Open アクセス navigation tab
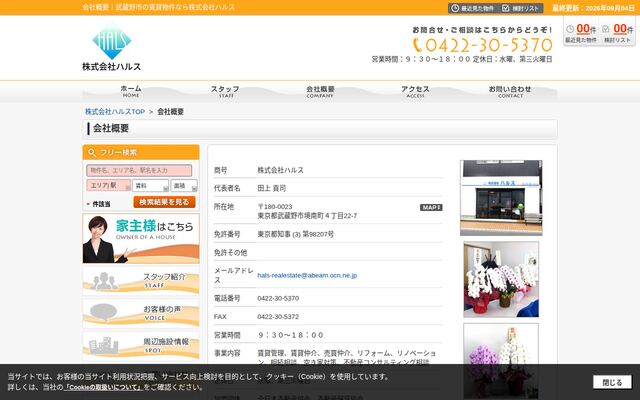This screenshot has width=640, height=400. pyautogui.click(x=415, y=91)
